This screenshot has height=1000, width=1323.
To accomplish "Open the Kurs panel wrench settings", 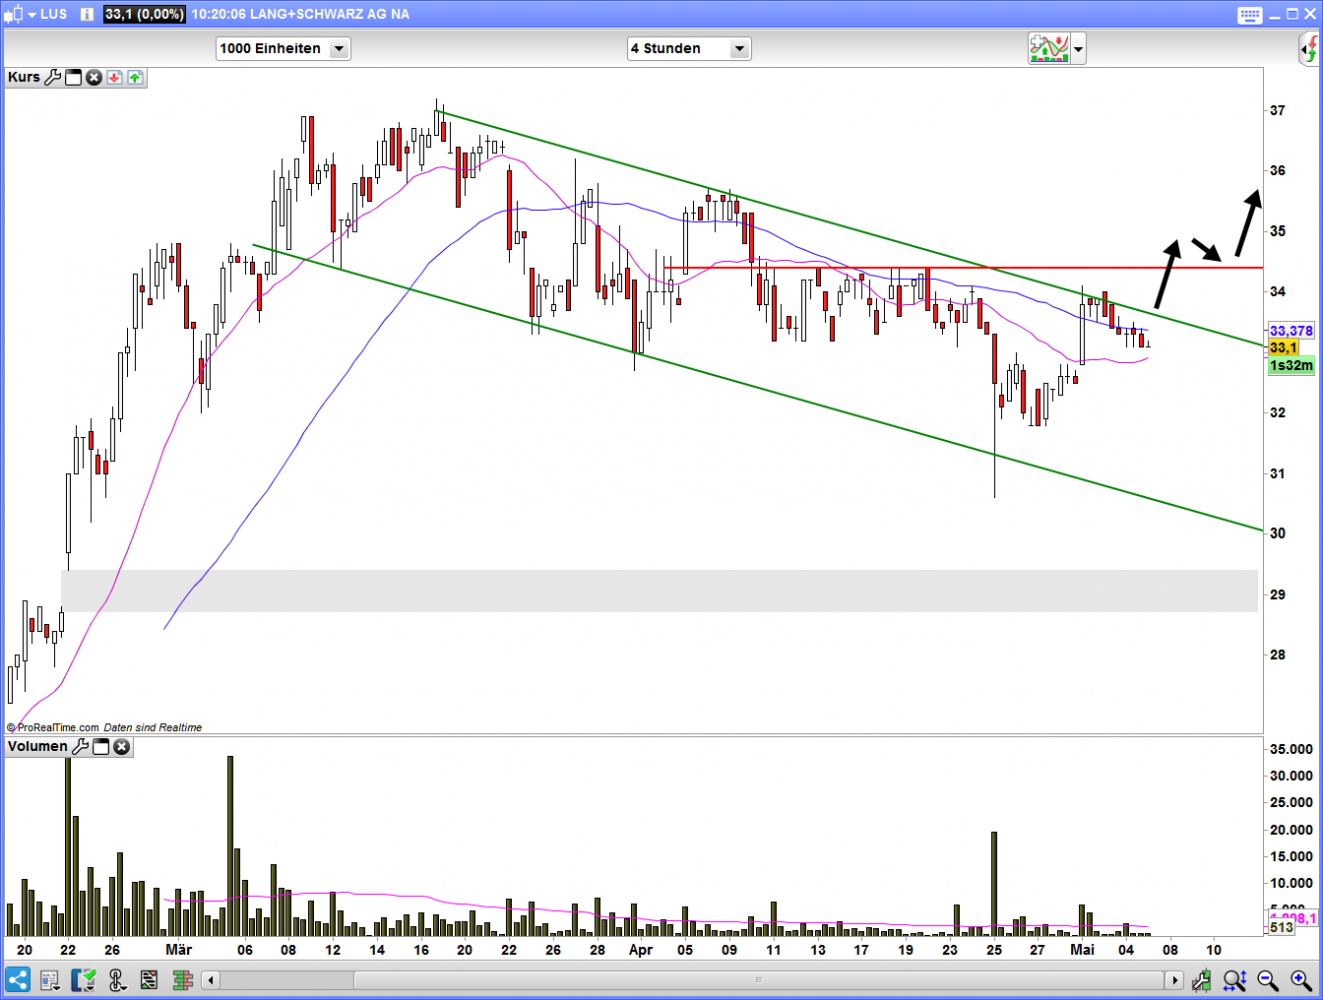I will 53,77.
